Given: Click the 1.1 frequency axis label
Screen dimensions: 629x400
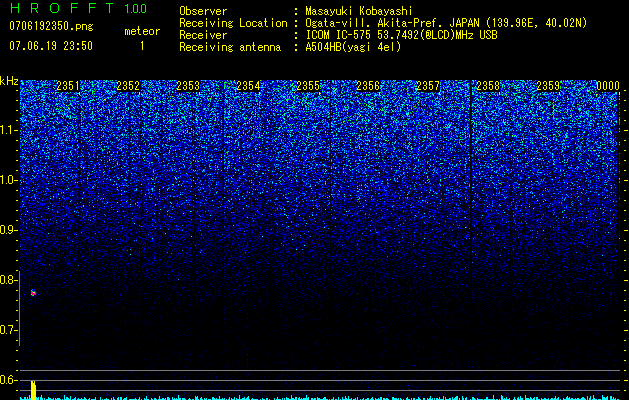Looking at the screenshot, I should click(8, 130).
